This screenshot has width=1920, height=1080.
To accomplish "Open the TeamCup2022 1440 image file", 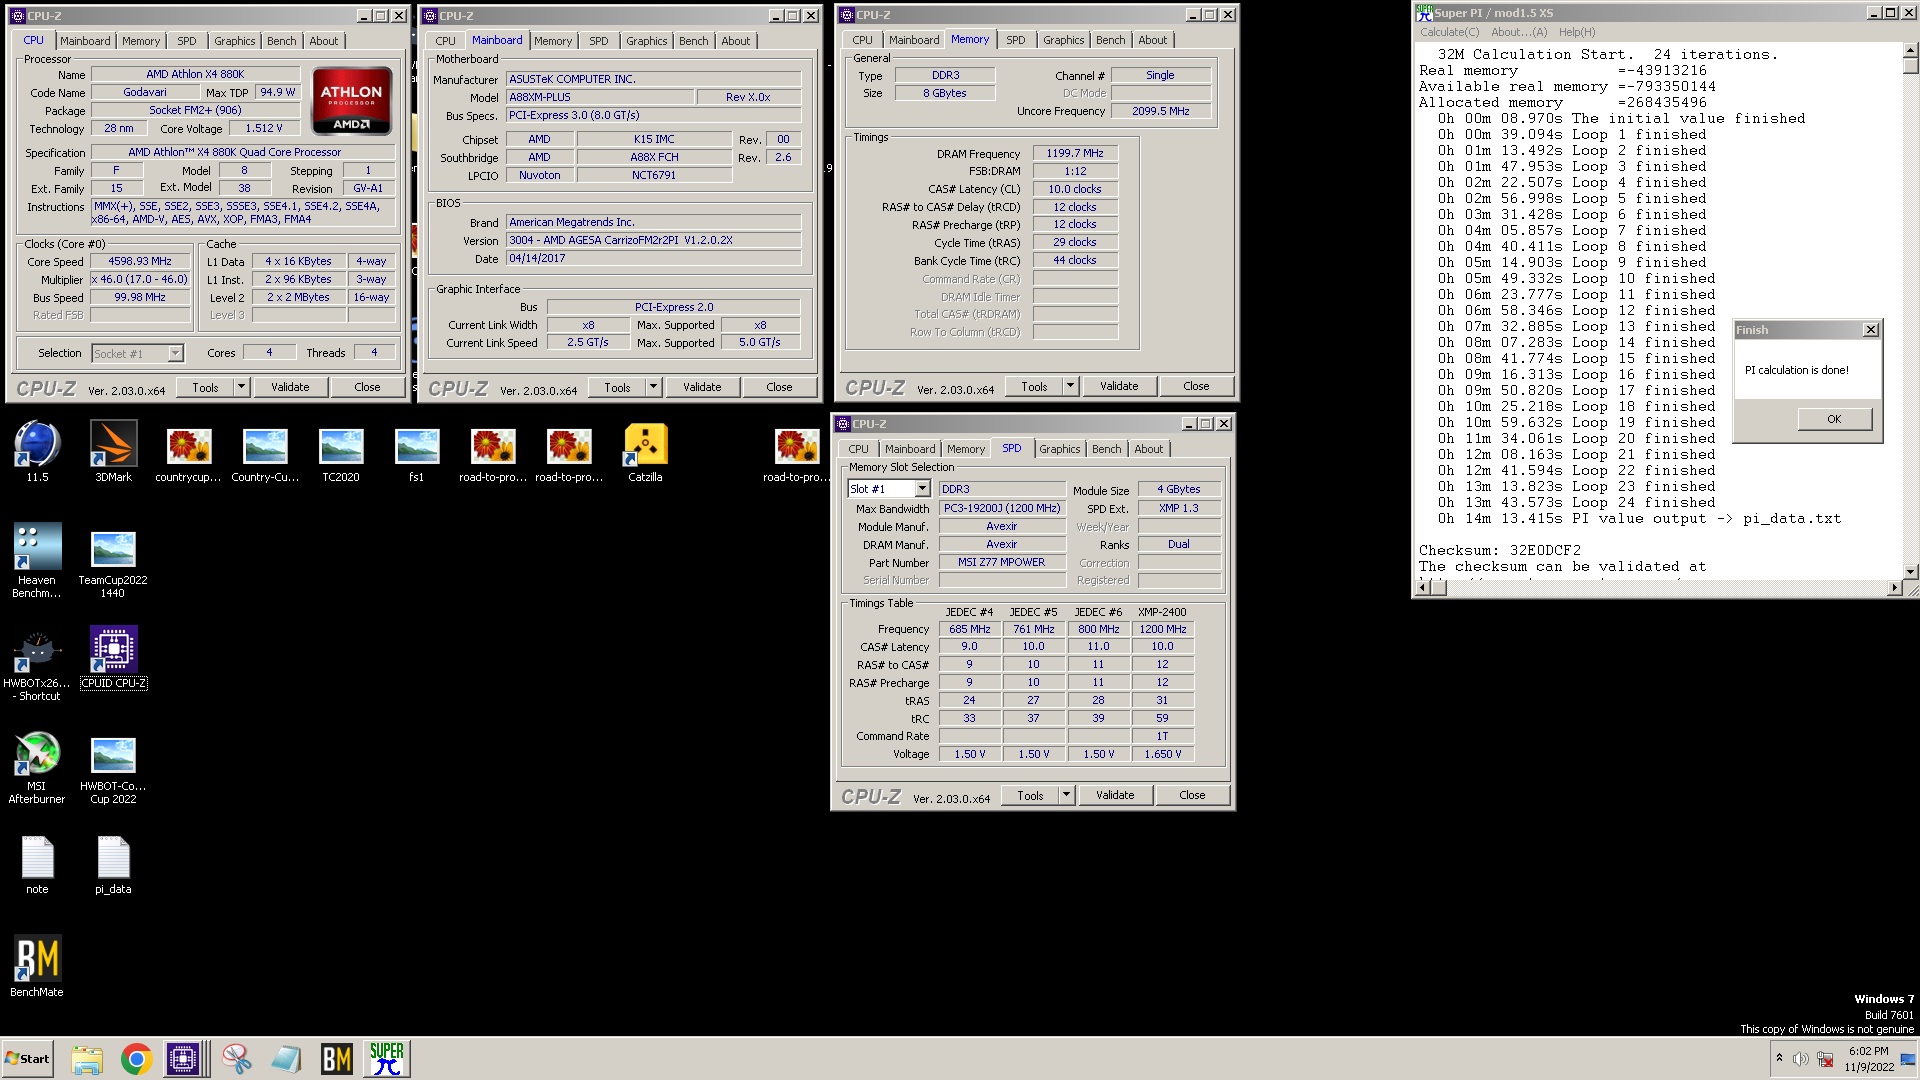I will [x=113, y=565].
